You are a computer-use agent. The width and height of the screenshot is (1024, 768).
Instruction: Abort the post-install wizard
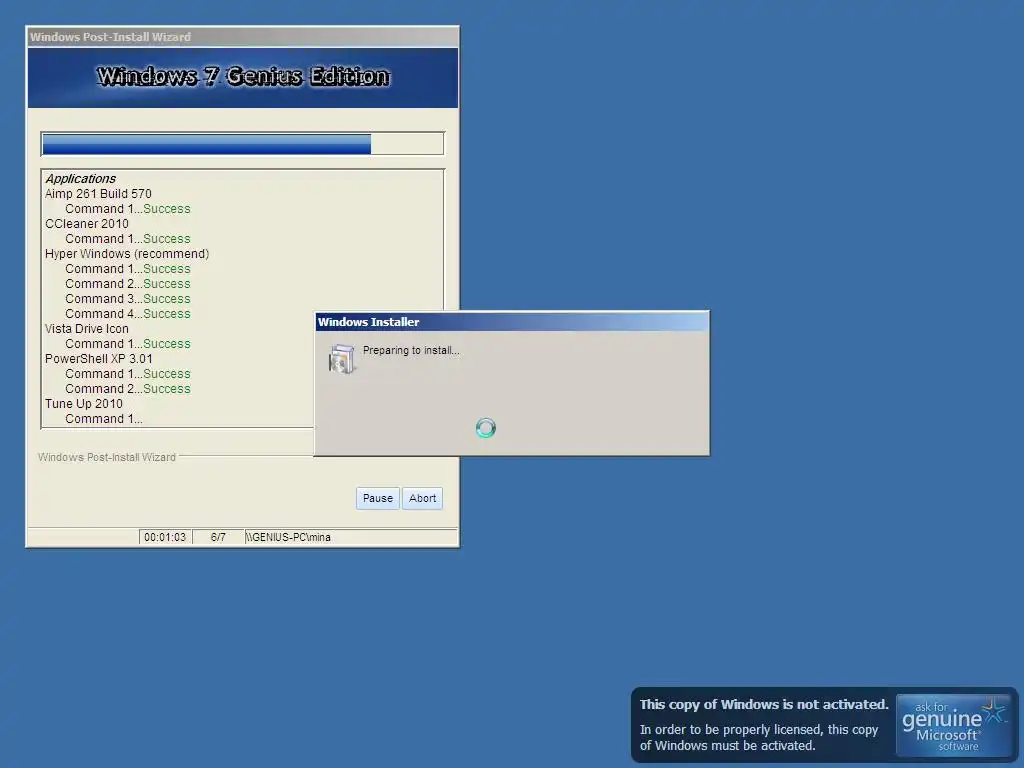(x=422, y=498)
